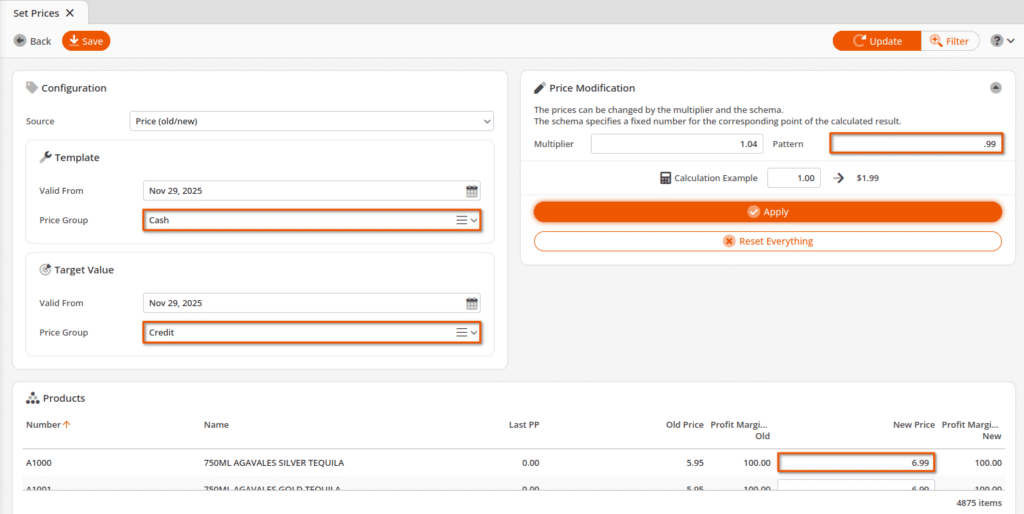Sort by the Name column header
Viewport: 1024px width, 514px height.
pyautogui.click(x=216, y=425)
